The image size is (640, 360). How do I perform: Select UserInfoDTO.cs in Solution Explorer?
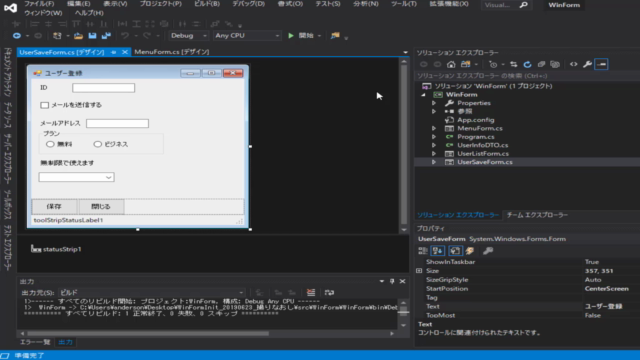(482, 145)
